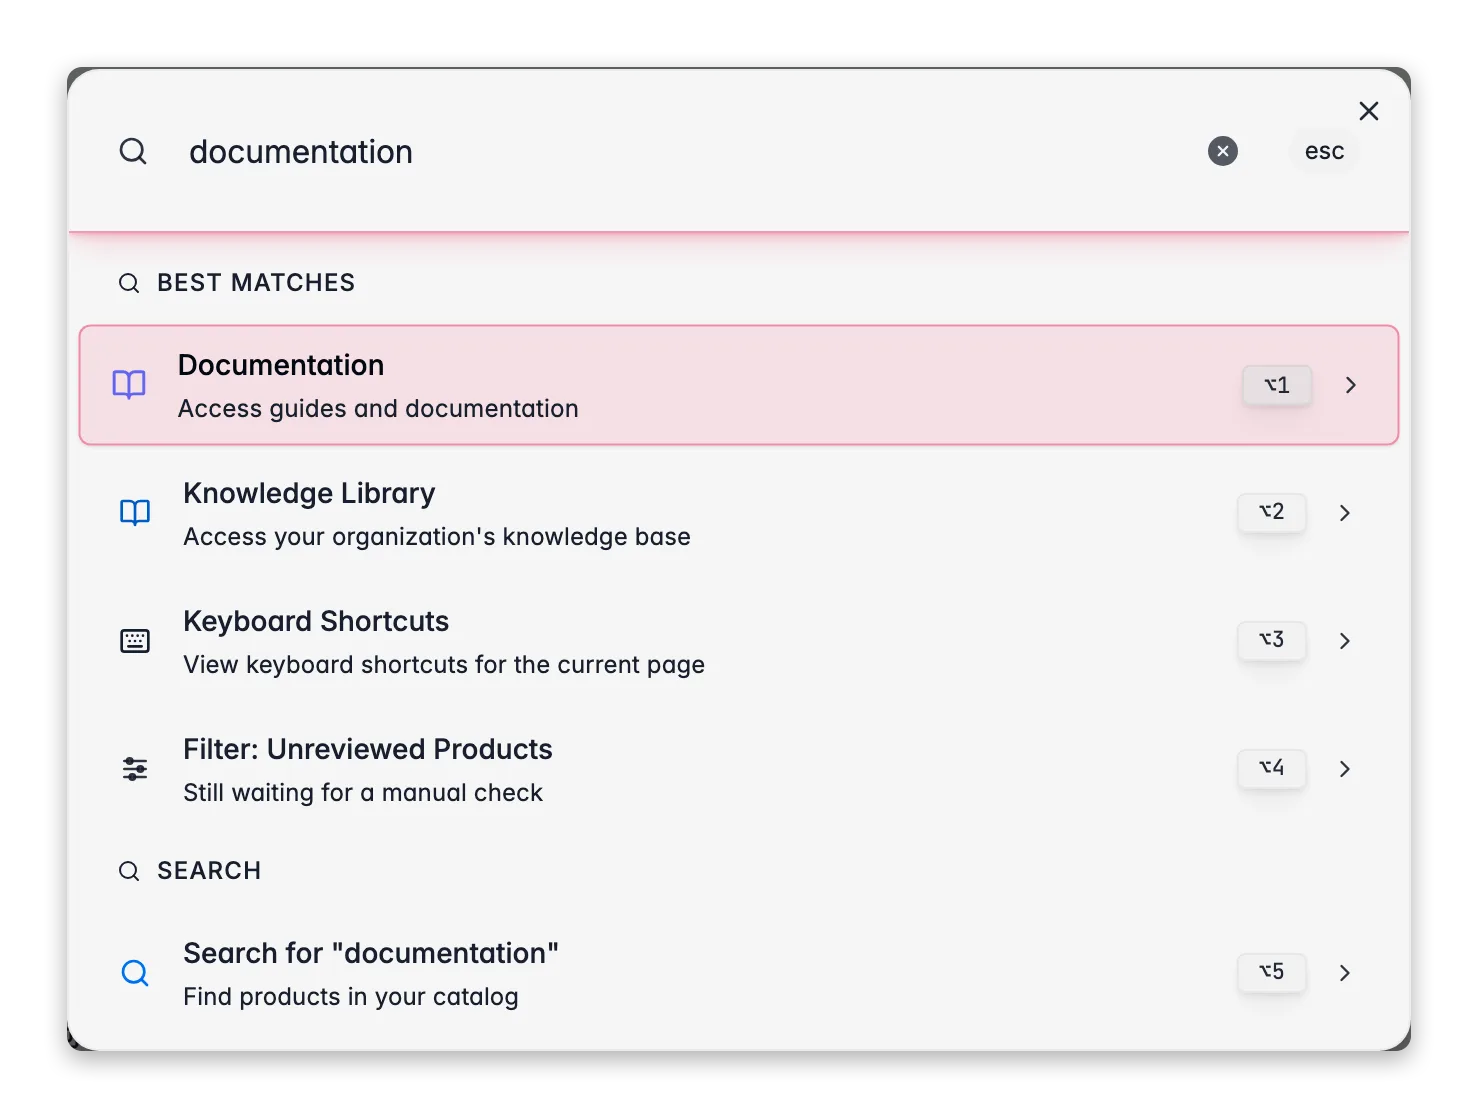Click the Knowledge Library option-2 shortcut badge
The image size is (1478, 1118).
point(1271,512)
